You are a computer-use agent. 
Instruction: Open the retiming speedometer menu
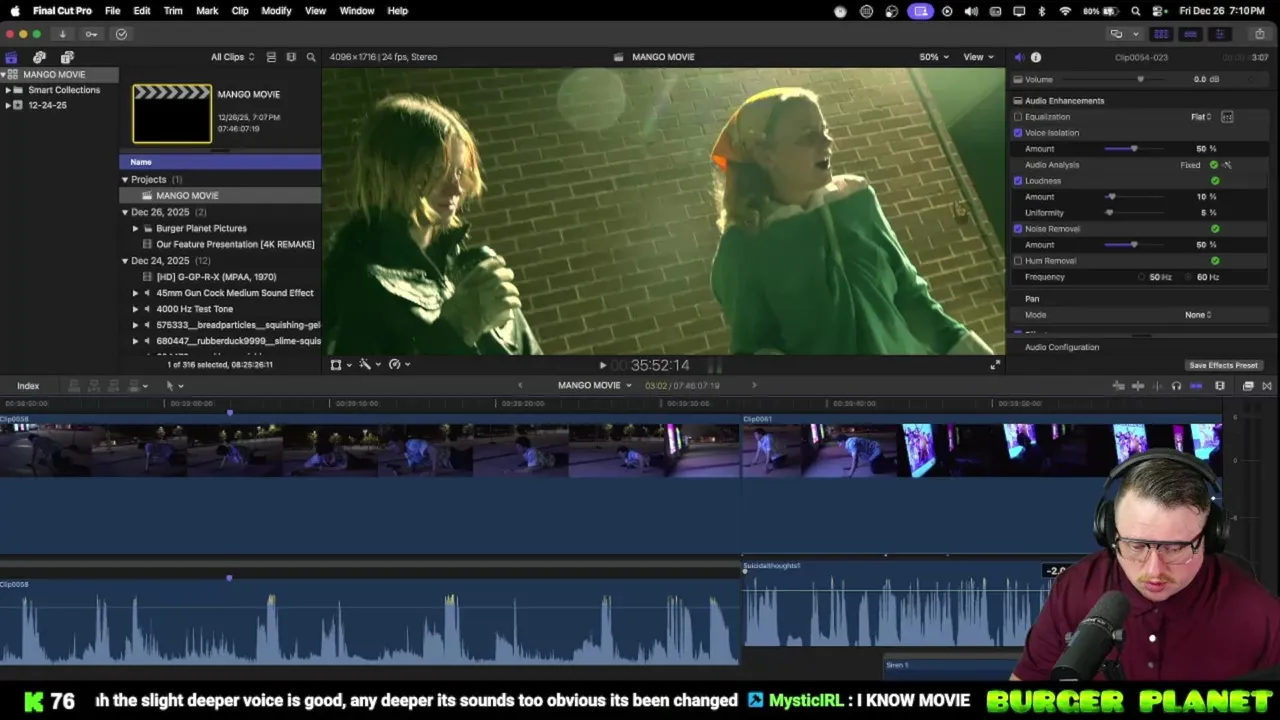(398, 365)
